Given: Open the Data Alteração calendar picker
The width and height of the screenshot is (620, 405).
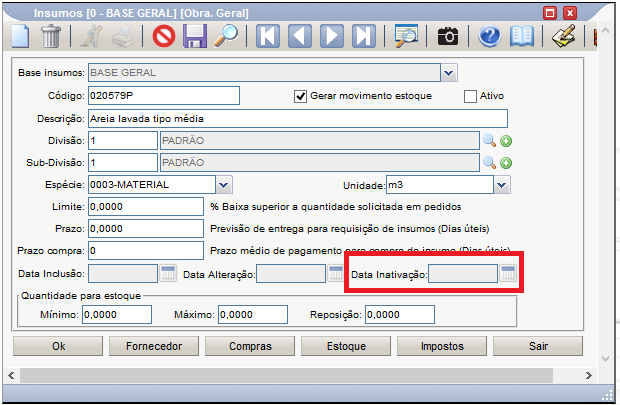Looking at the screenshot, I should tap(336, 273).
